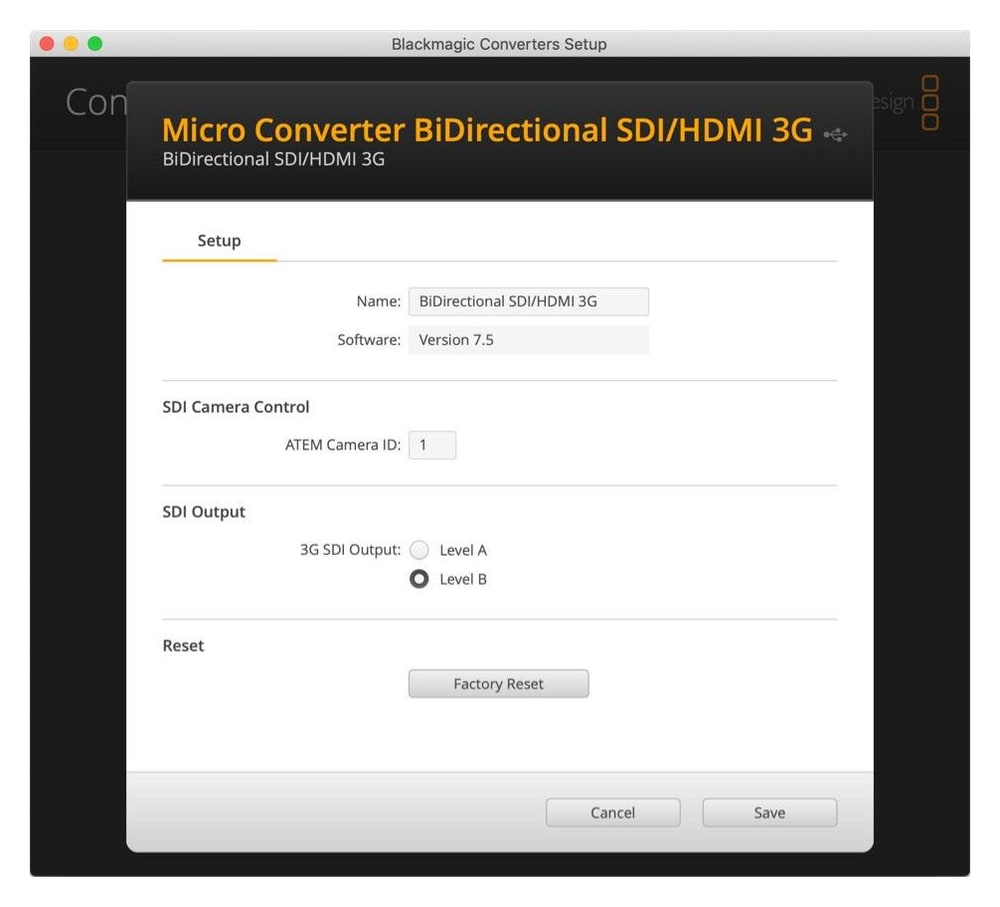Click the BiDirectional SDI/HDMI 3G subtitle
Viewport: 1000px width, 907px height.
(274, 159)
